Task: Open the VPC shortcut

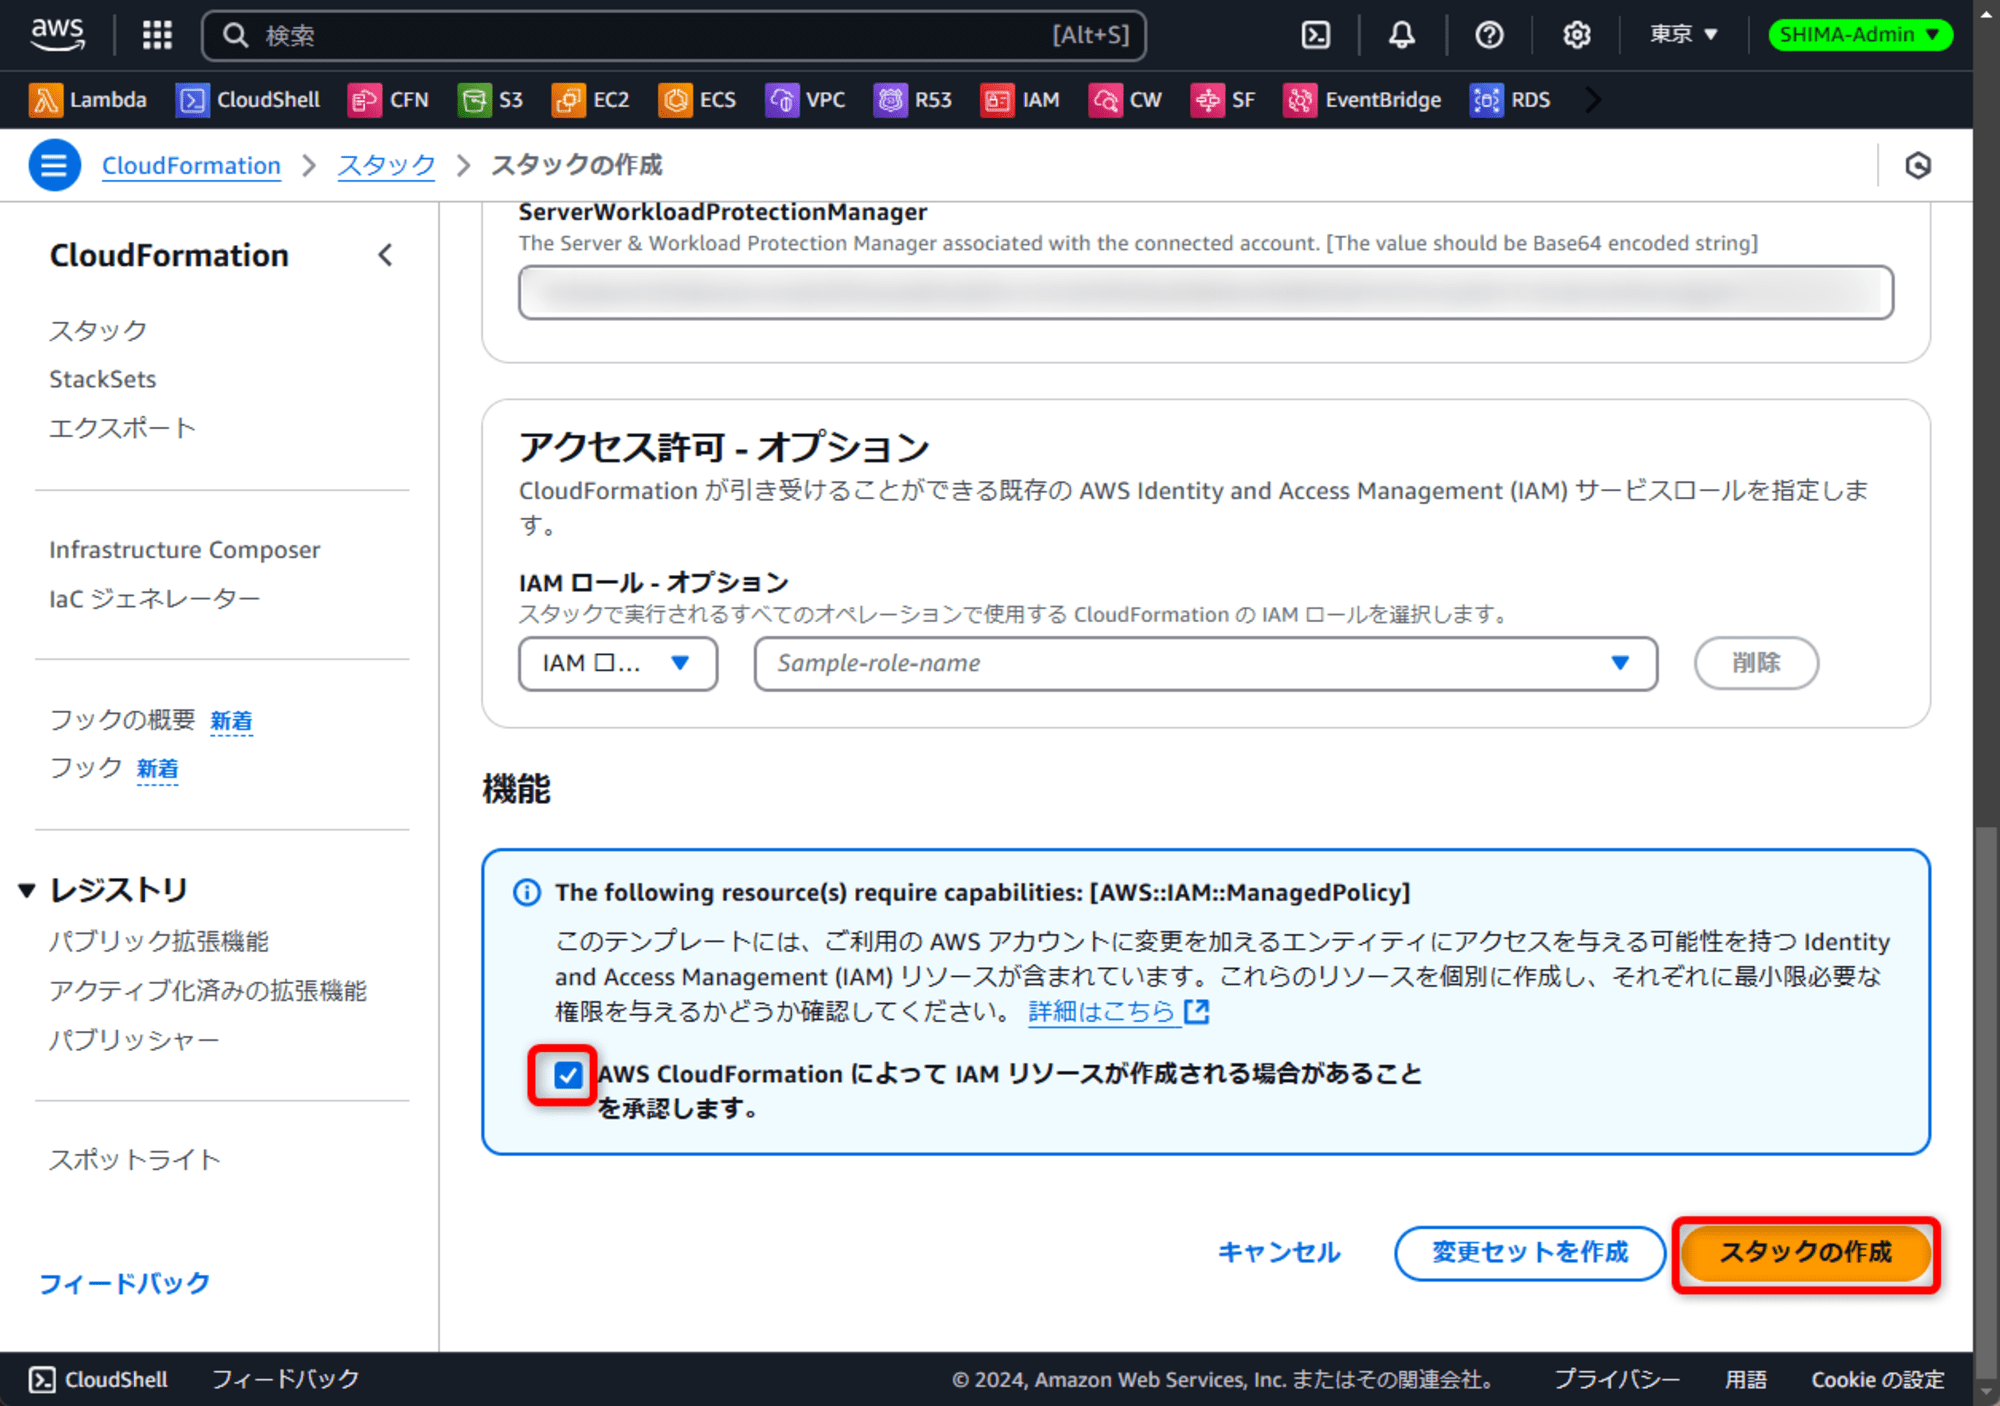Action: point(805,100)
